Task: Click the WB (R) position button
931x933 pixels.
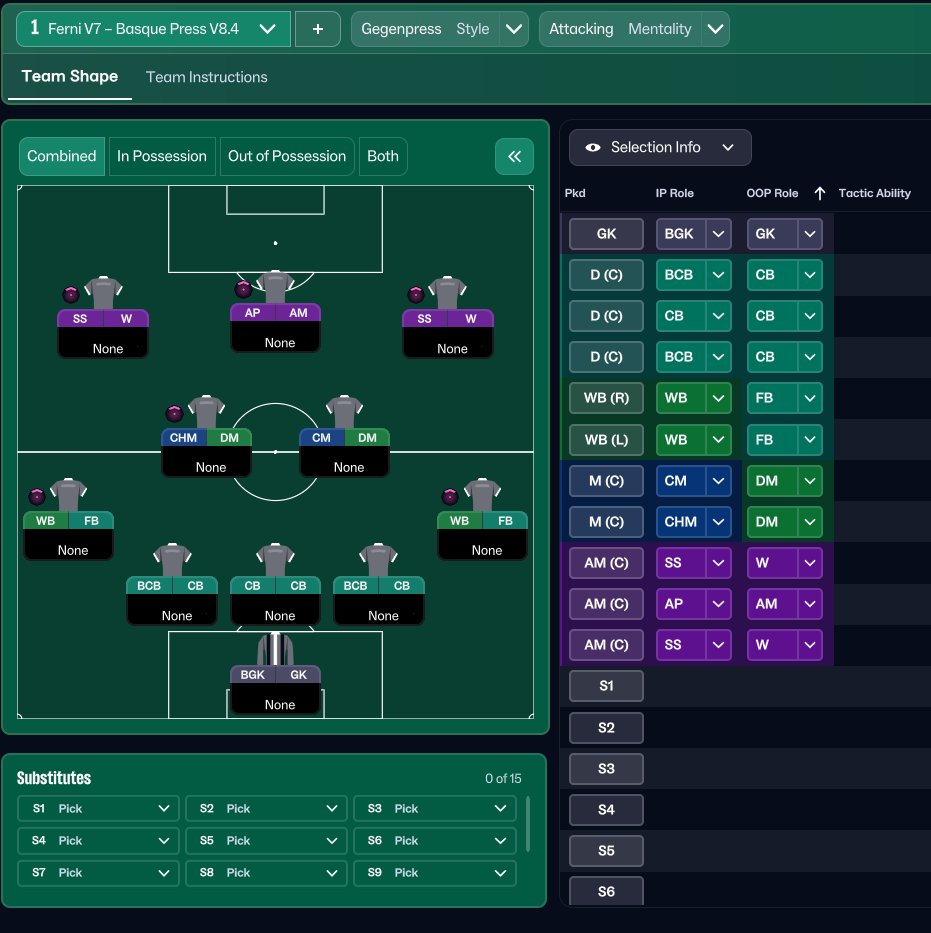Action: coord(606,398)
